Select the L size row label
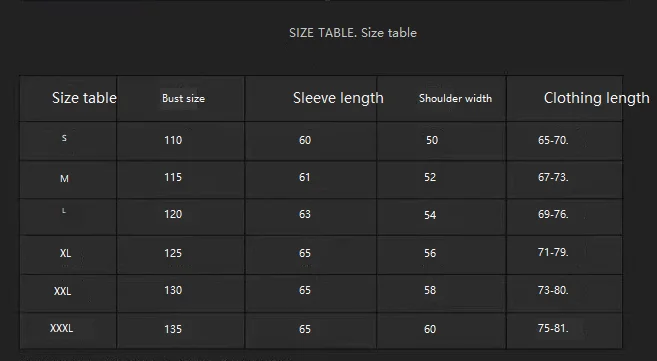This screenshot has height=361, width=657. [x=64, y=211]
